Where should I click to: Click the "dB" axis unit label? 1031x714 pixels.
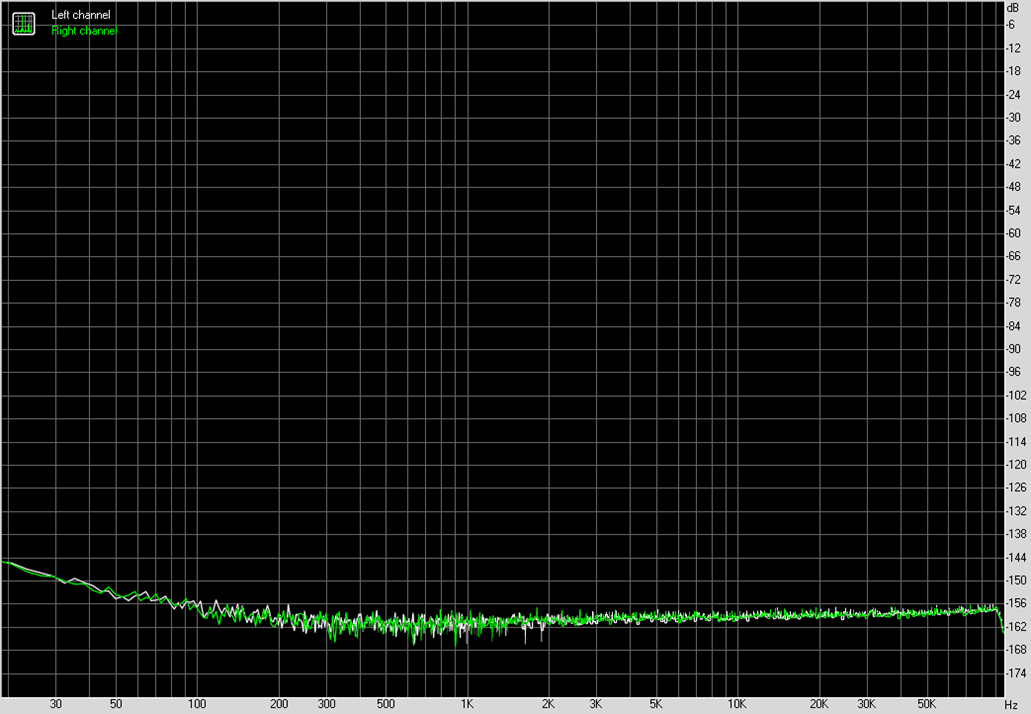(1013, 9)
